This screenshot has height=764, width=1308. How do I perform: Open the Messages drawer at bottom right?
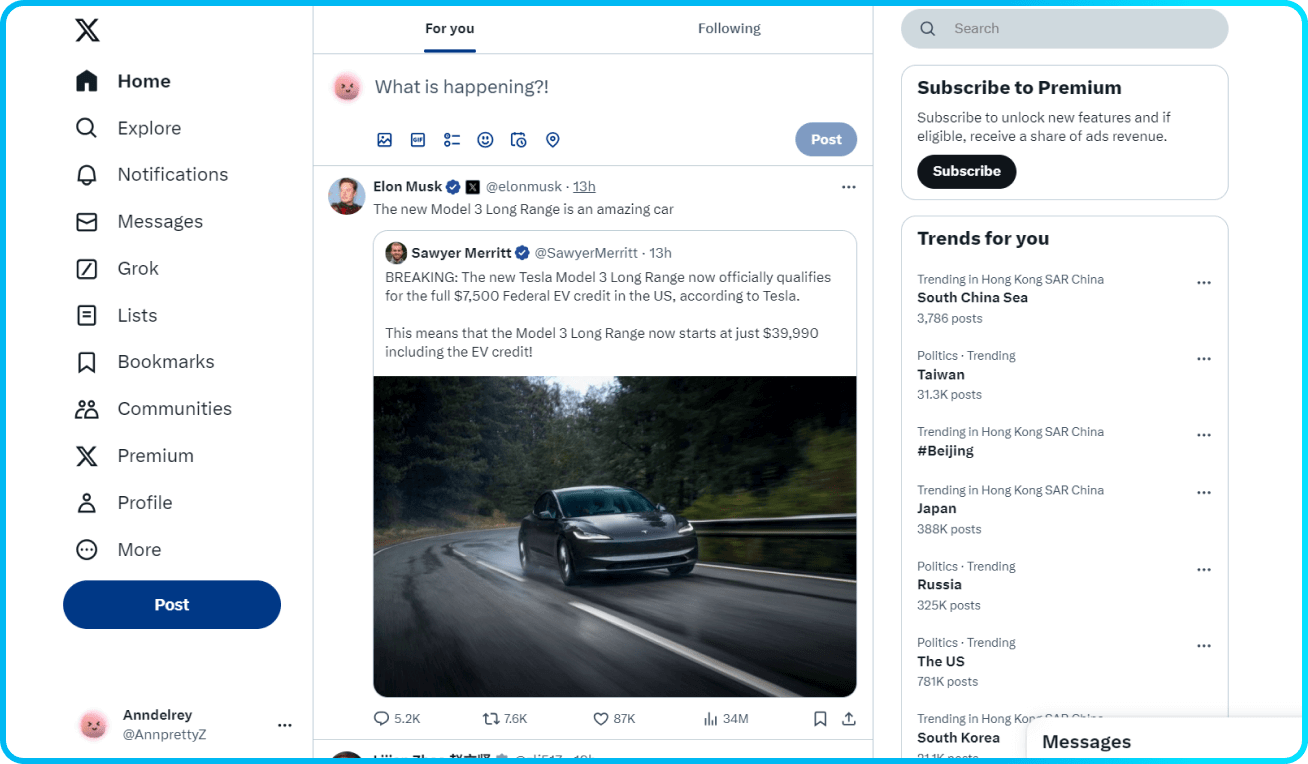pos(1166,742)
